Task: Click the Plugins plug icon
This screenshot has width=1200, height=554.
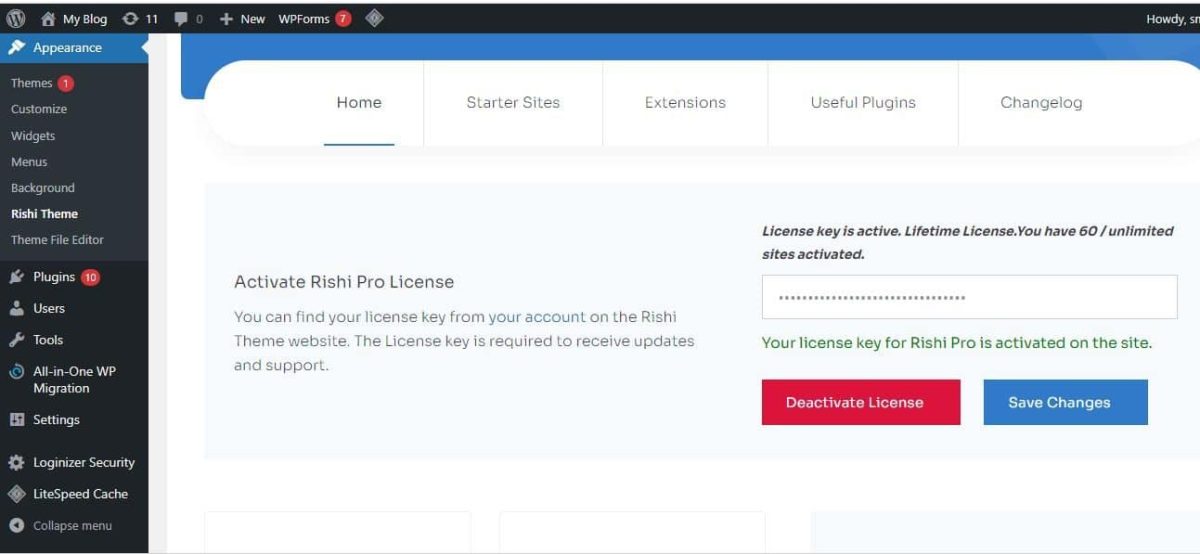Action: click(x=17, y=277)
